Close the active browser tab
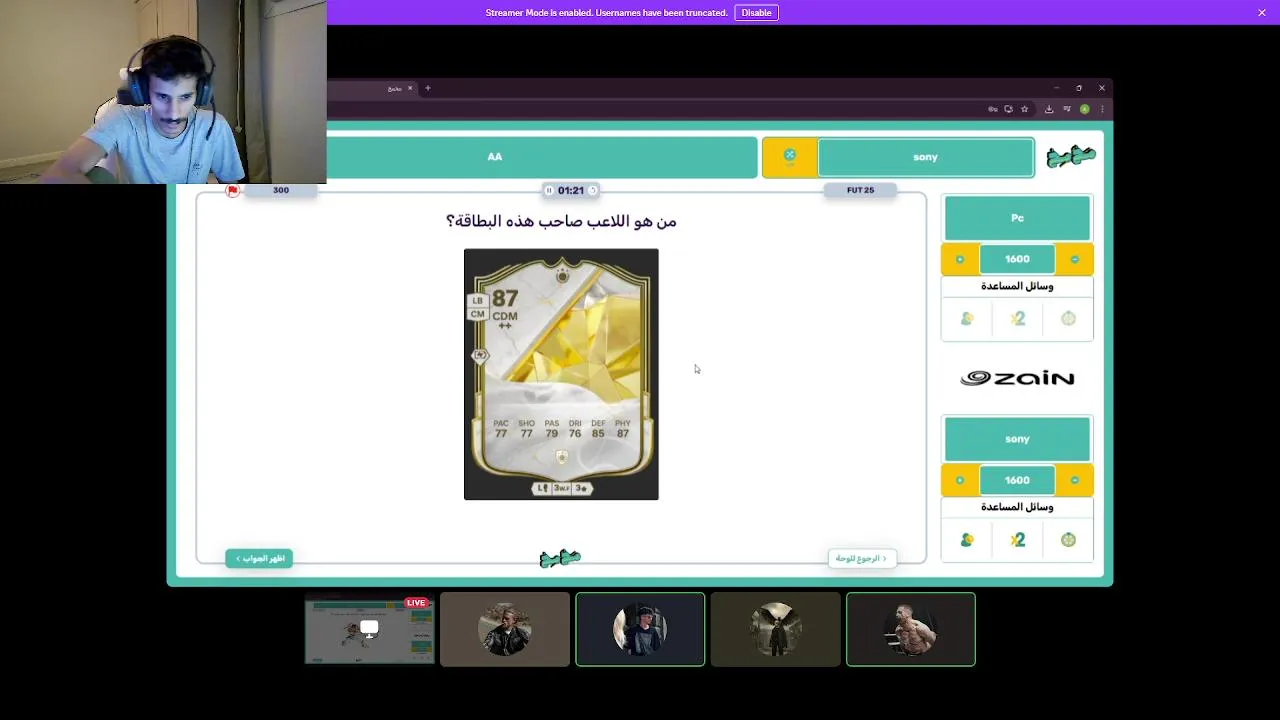Image resolution: width=1280 pixels, height=720 pixels. pos(409,88)
